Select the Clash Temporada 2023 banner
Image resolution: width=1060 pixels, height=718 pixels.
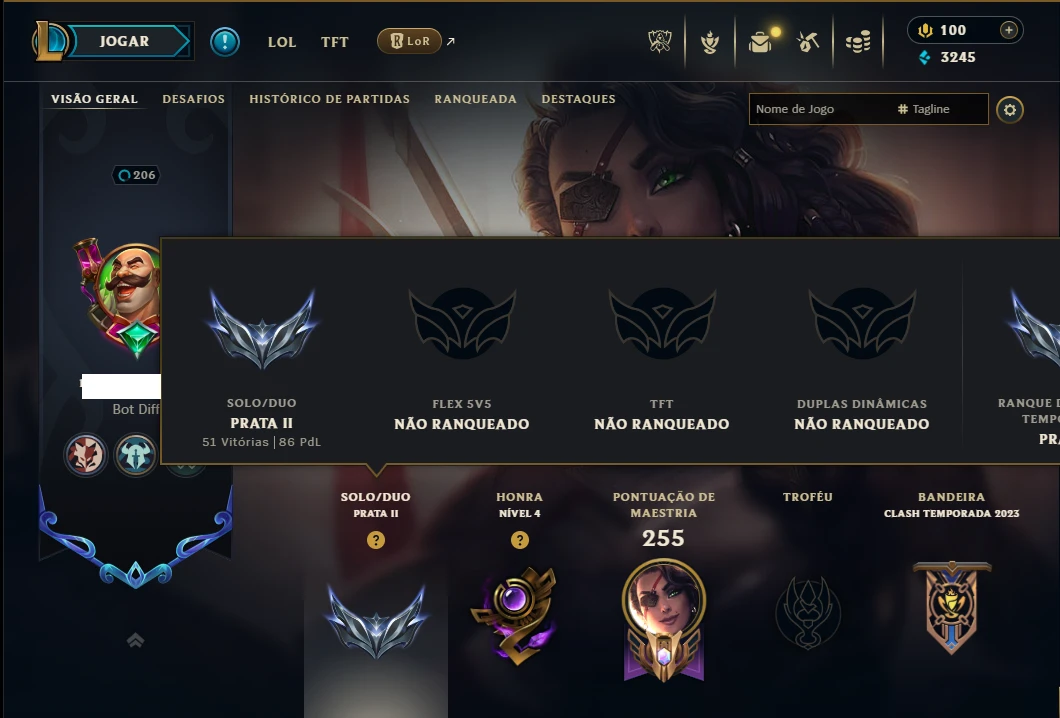click(x=952, y=607)
